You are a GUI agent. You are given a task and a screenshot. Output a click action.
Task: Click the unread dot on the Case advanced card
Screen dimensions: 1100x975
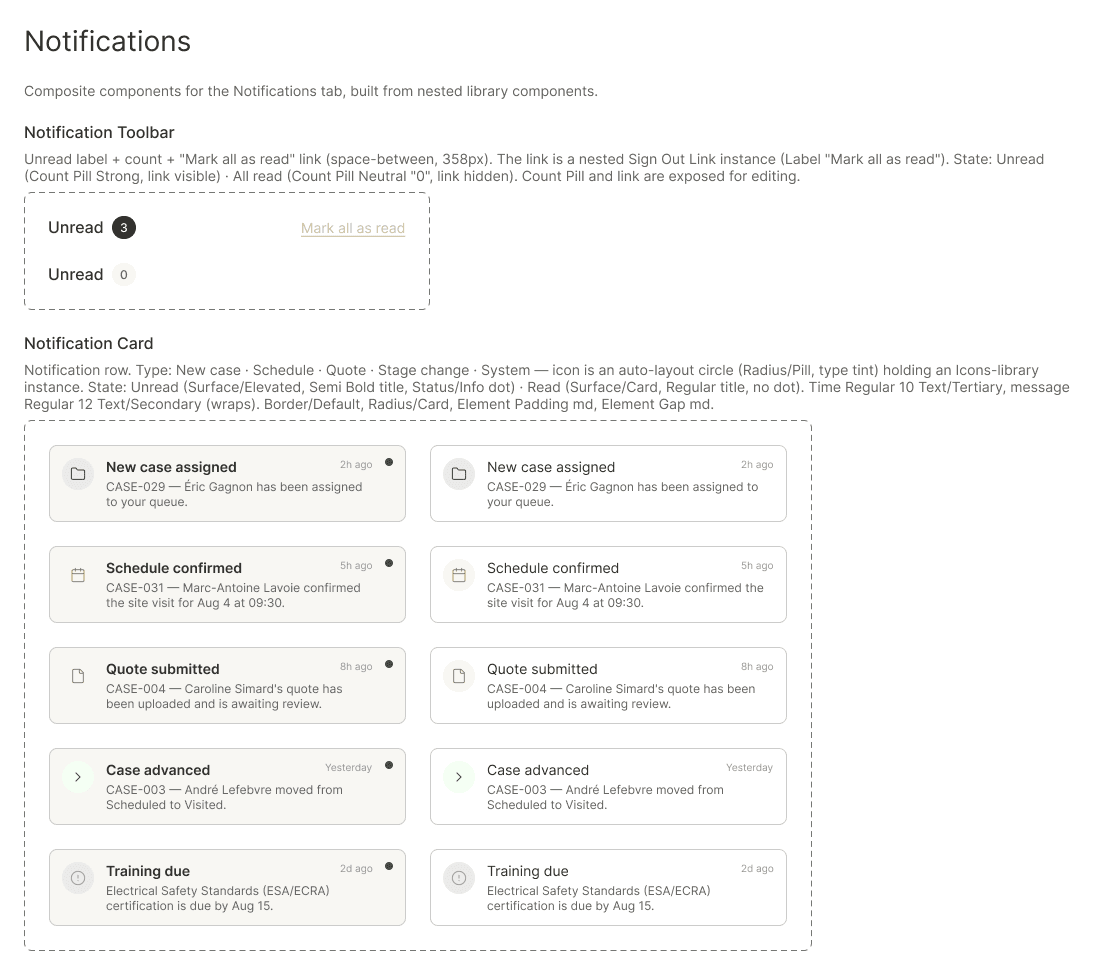click(x=389, y=765)
